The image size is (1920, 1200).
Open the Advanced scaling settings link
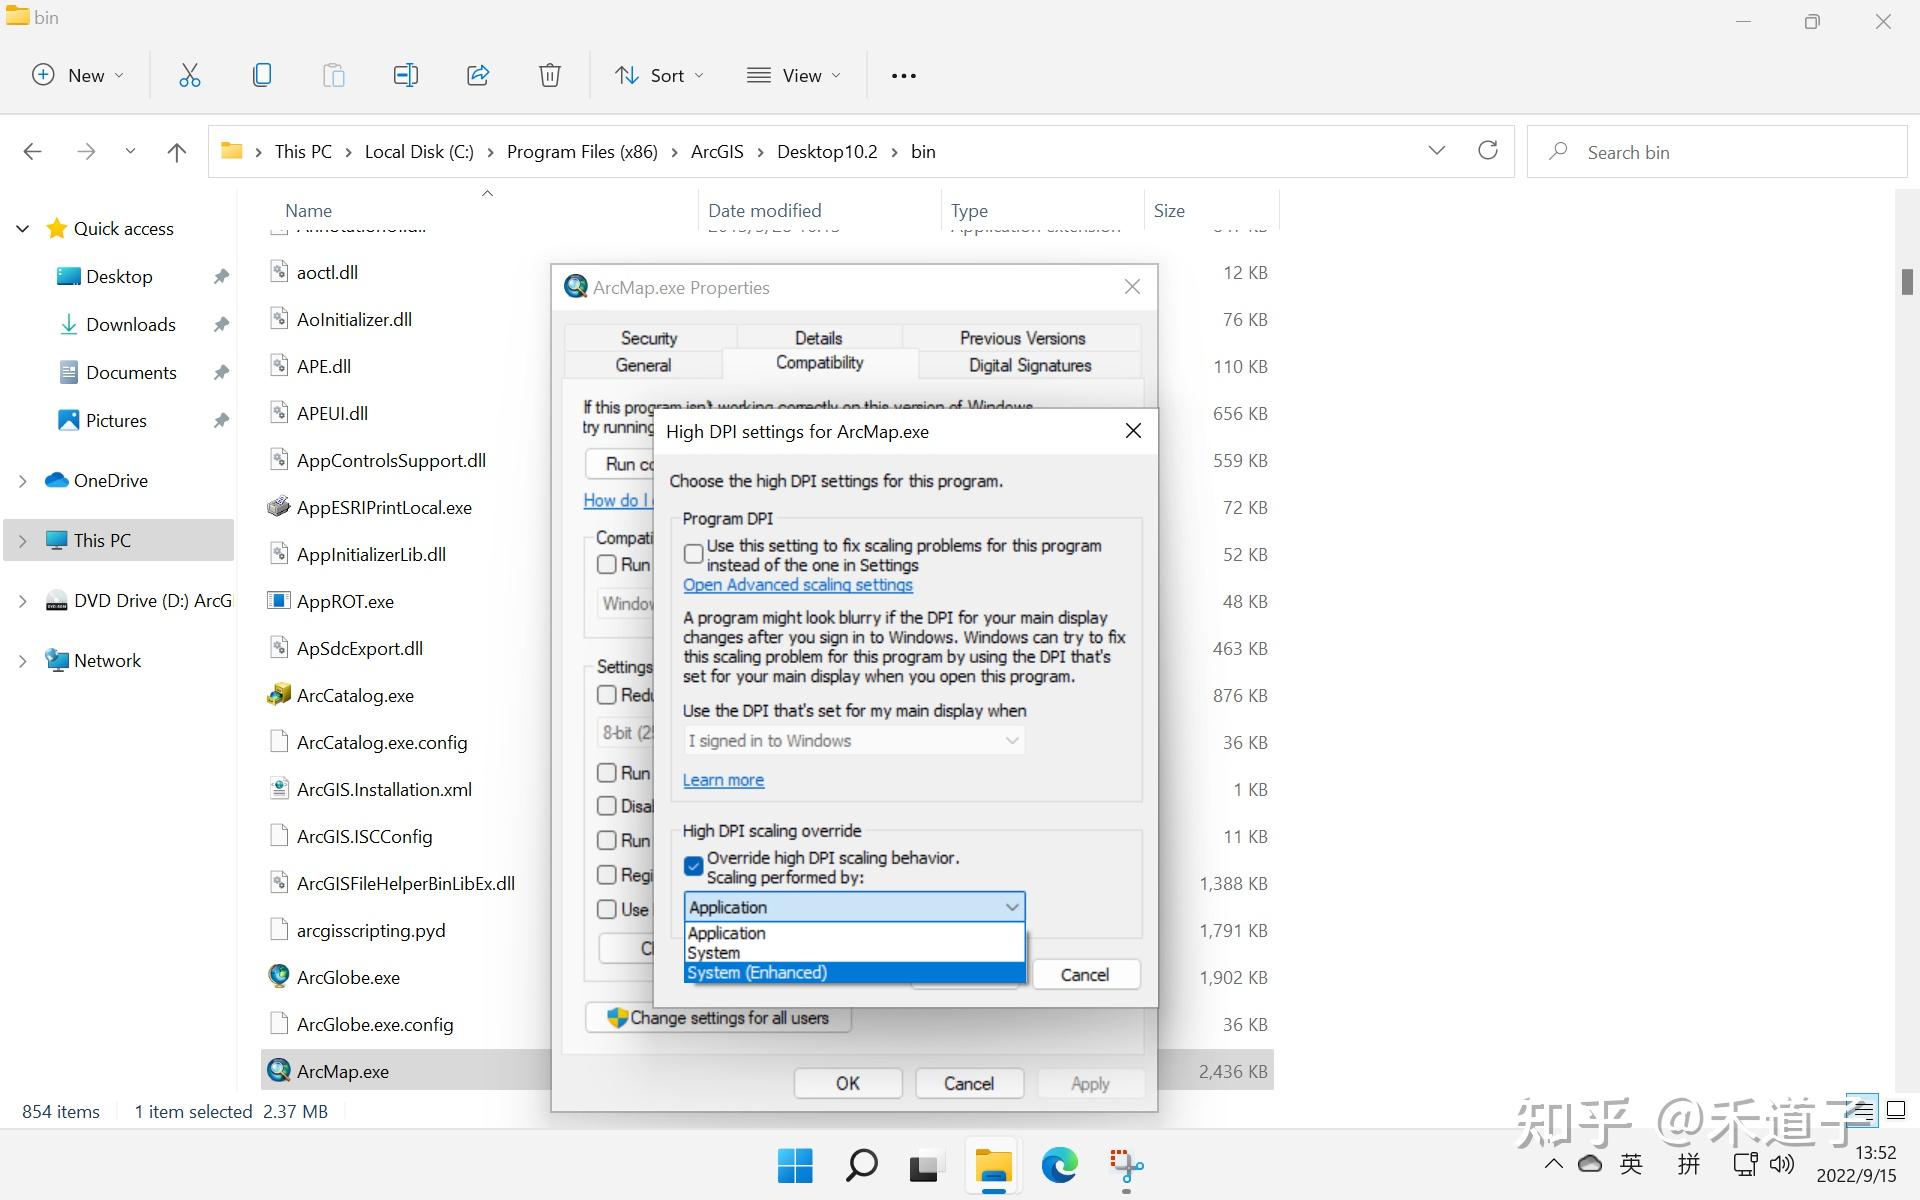(x=798, y=585)
